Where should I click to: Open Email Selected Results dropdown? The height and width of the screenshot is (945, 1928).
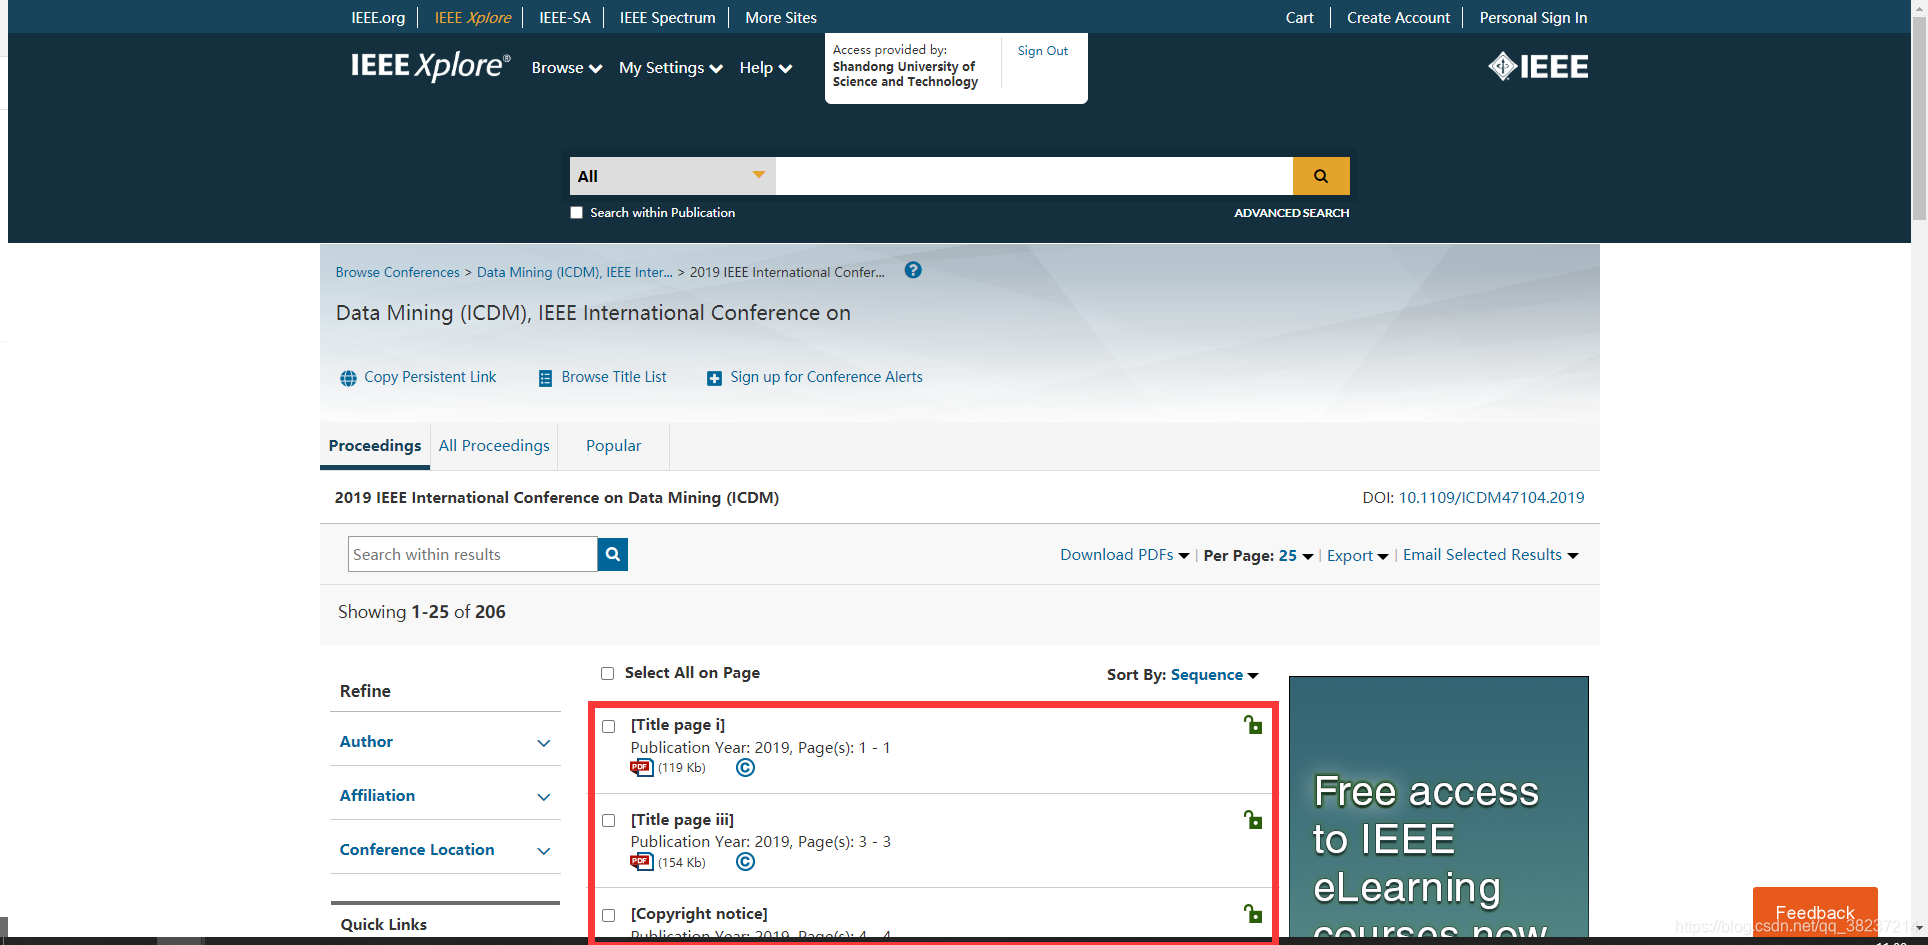pos(1490,555)
